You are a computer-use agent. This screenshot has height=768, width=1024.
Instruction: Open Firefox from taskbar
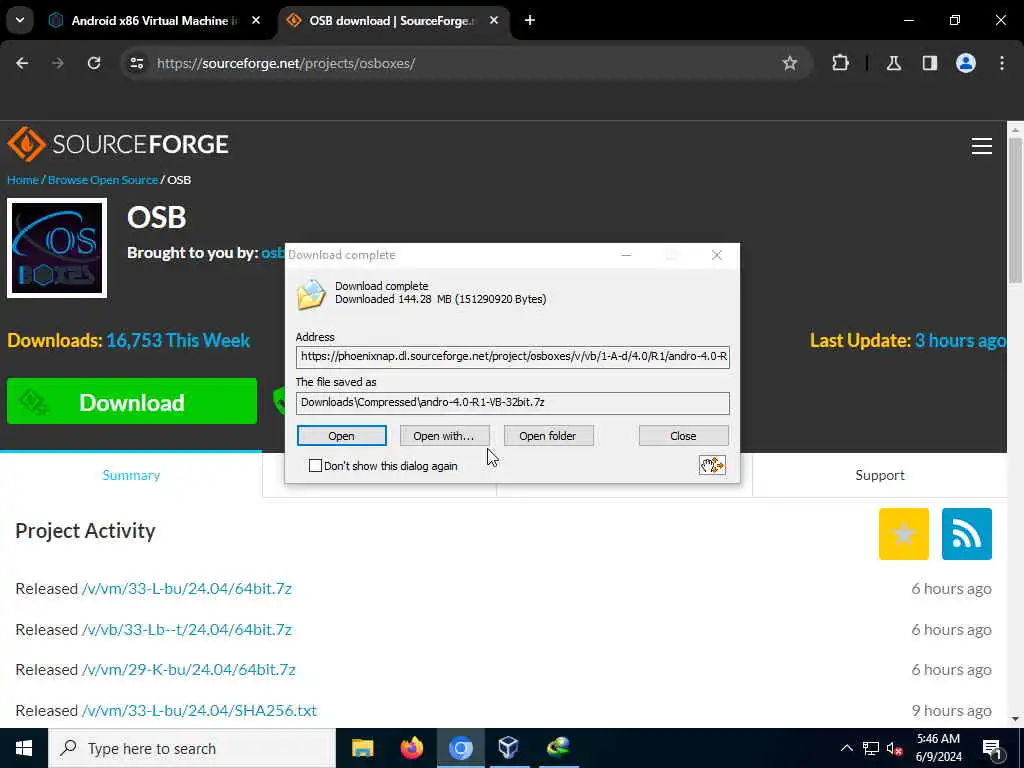pyautogui.click(x=411, y=748)
